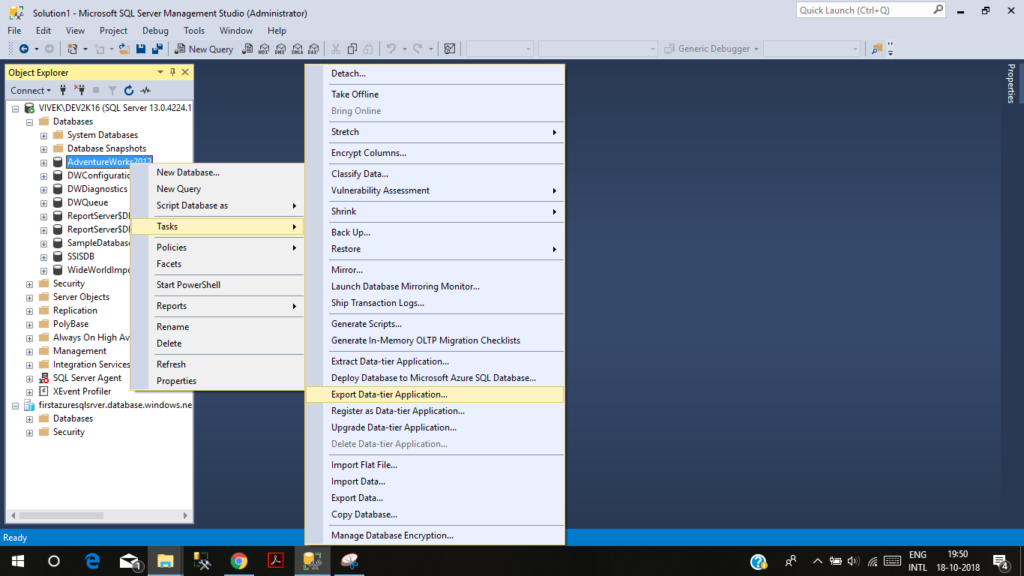Expand Databases under firstazuresqlsrver

[28, 418]
